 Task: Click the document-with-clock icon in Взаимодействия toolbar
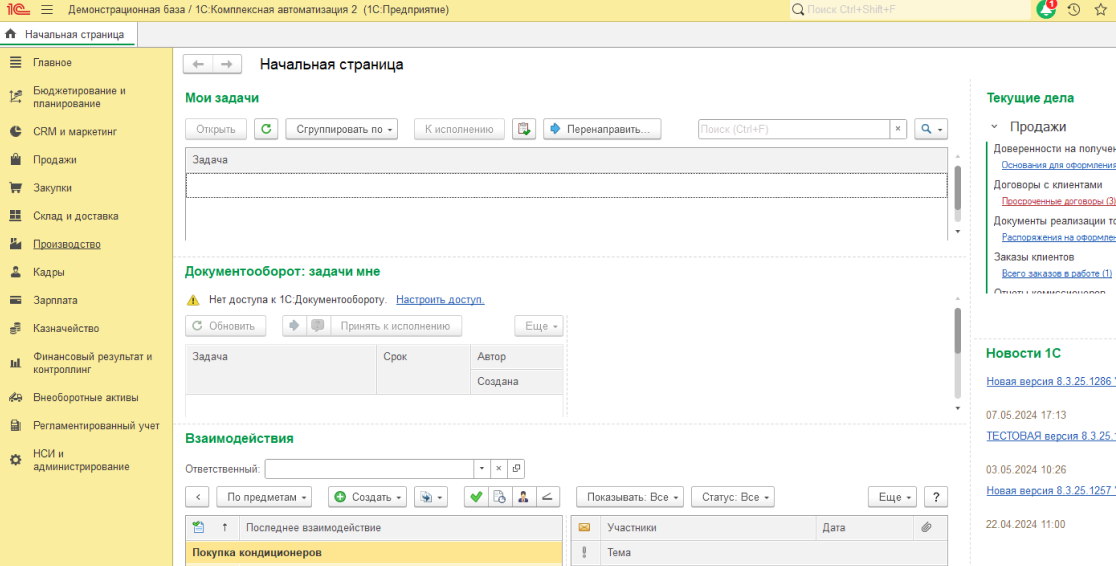click(x=500, y=497)
